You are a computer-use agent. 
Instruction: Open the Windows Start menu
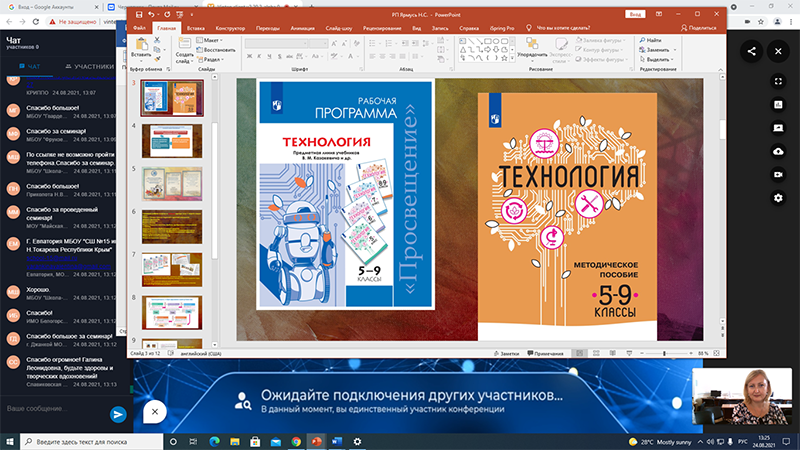[10, 441]
